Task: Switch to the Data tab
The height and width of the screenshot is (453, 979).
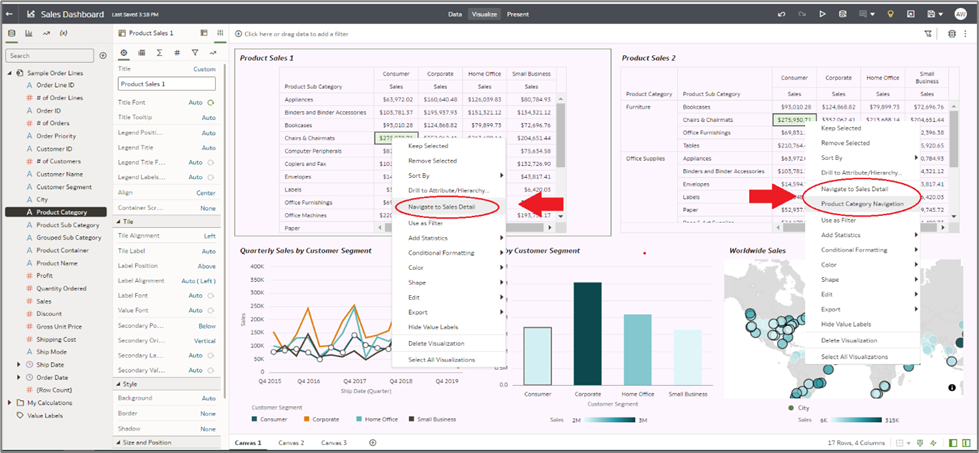Action: point(455,14)
